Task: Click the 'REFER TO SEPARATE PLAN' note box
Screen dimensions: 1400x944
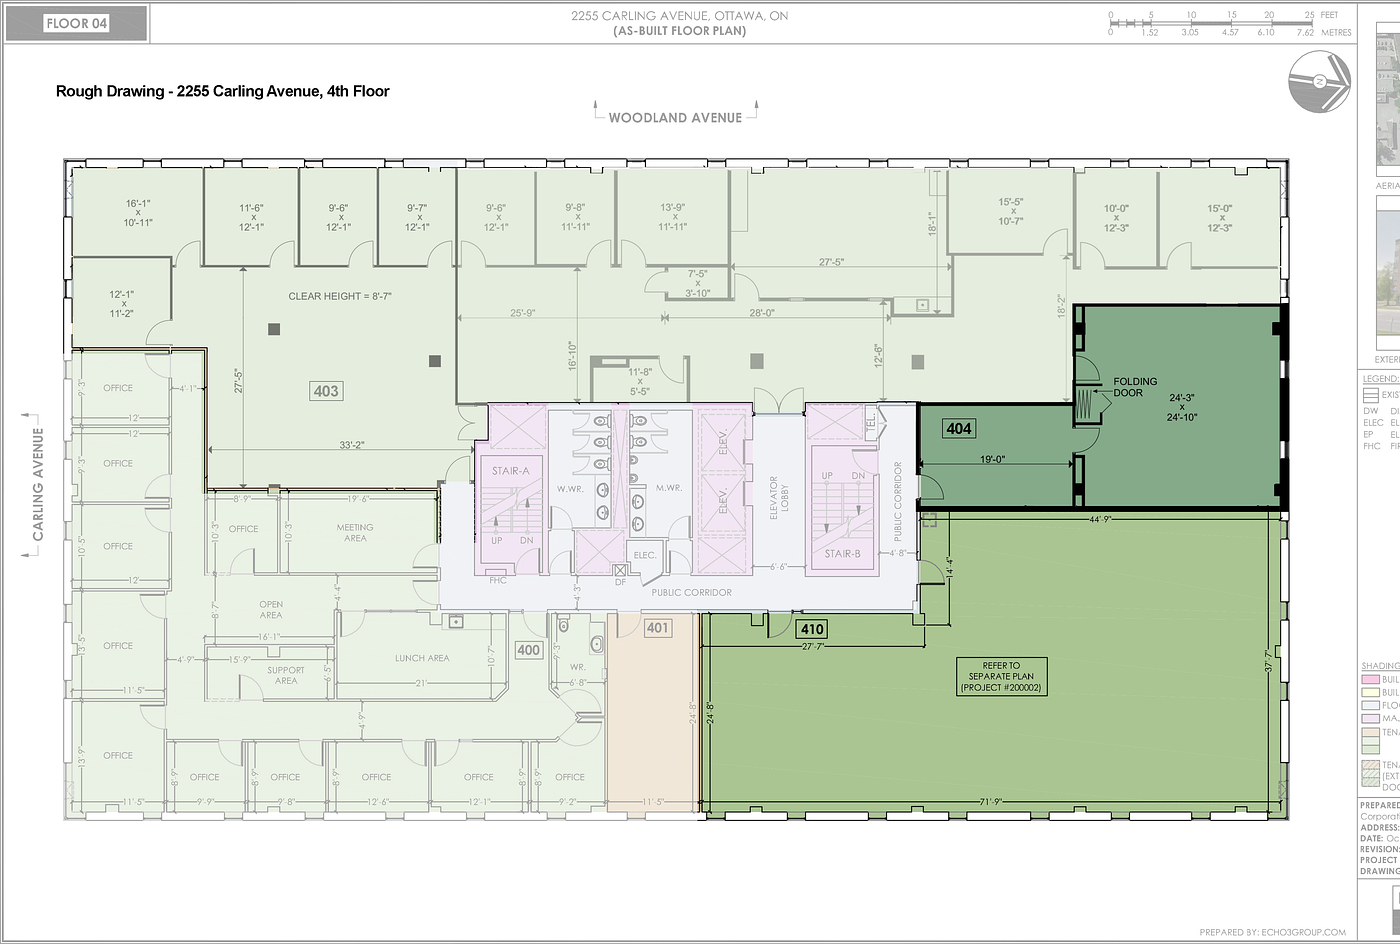Action: (x=1001, y=677)
